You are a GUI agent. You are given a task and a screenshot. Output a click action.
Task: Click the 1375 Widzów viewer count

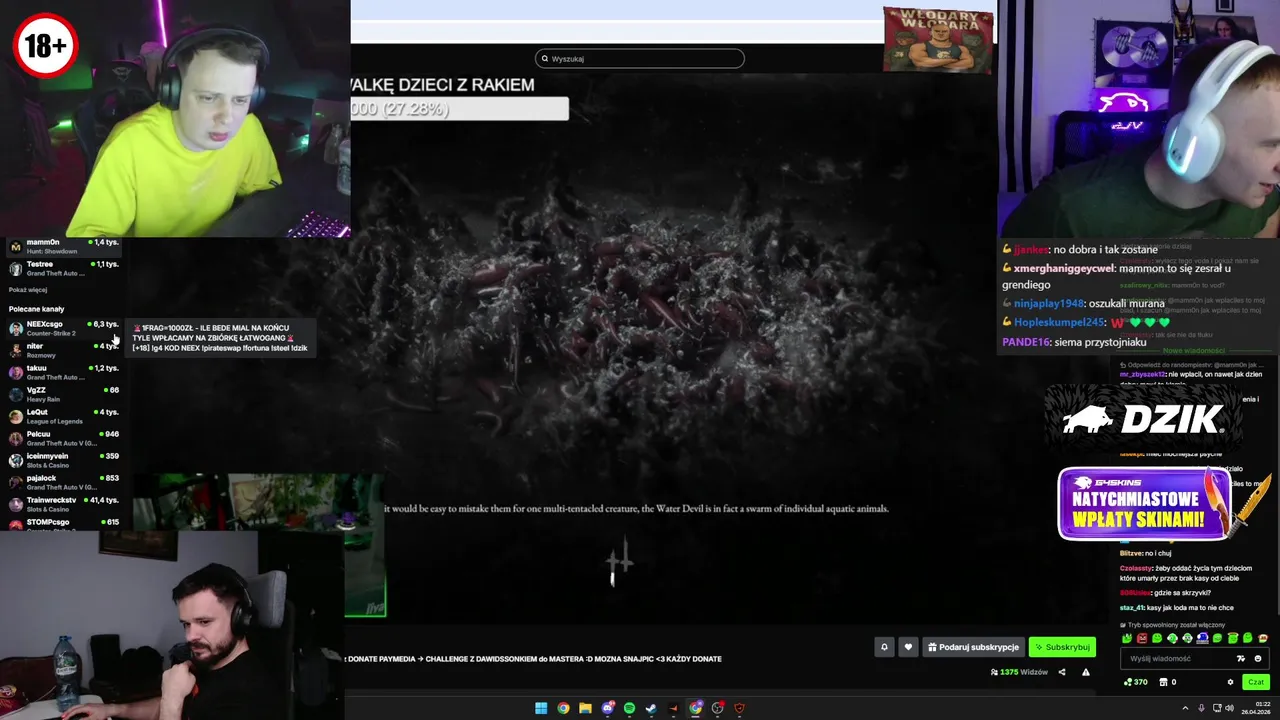[1019, 672]
